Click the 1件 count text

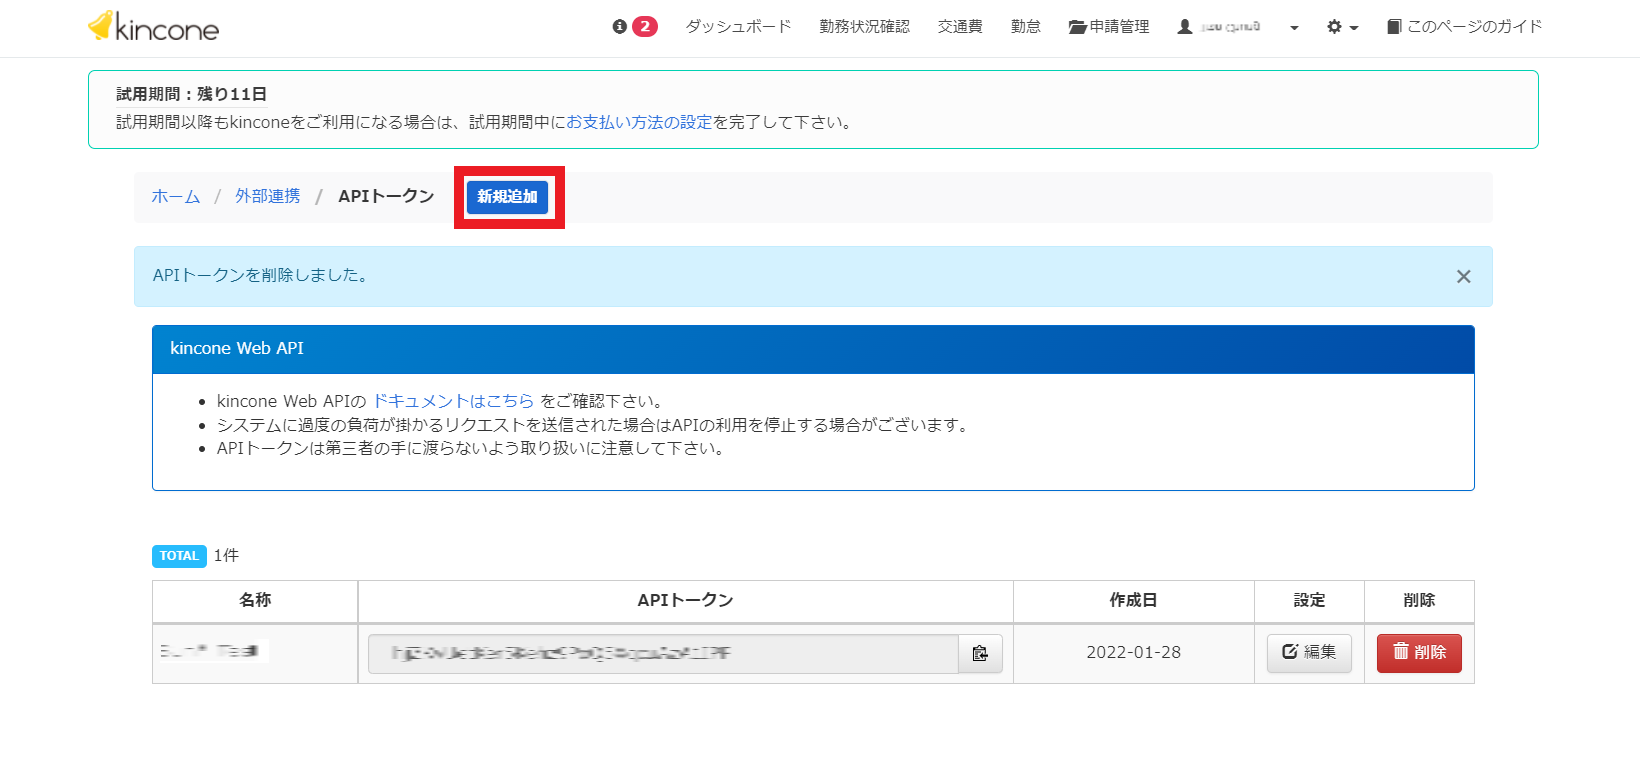click(226, 556)
